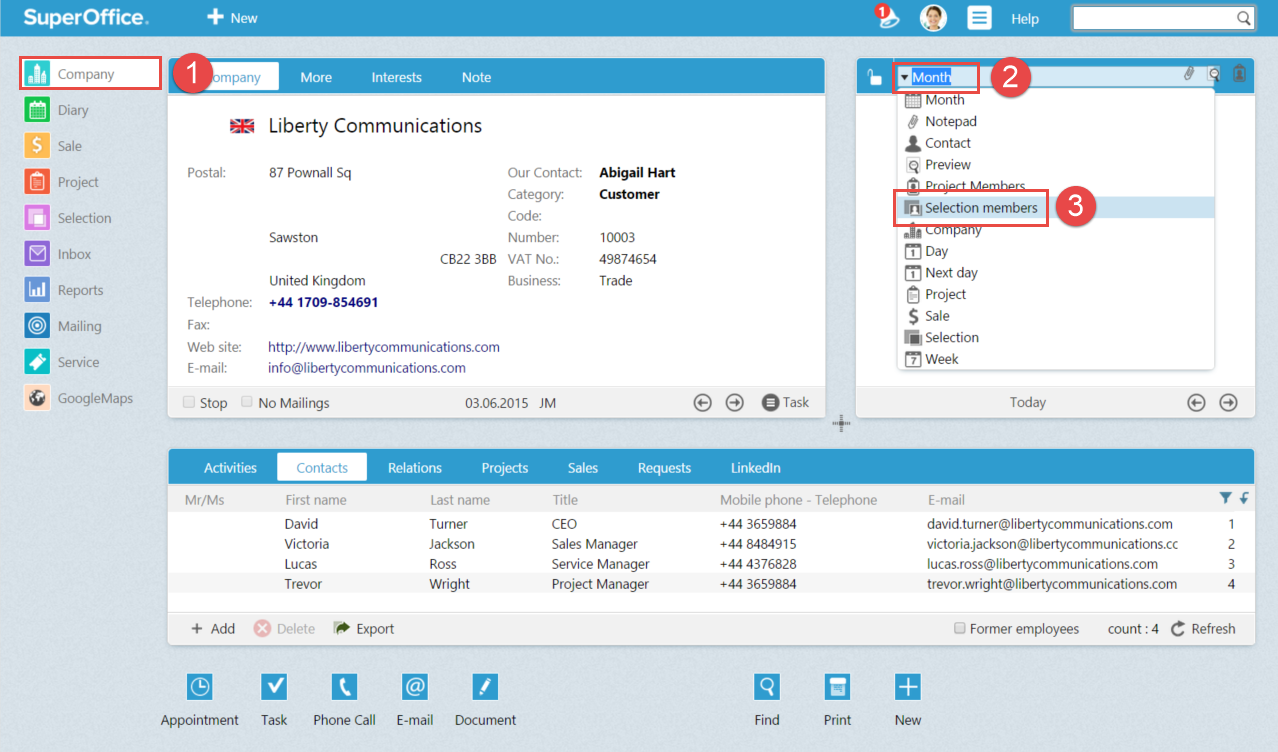Click the mini panel's previous arrow near Today
Screen dimensions: 1278x752
pos(1196,402)
